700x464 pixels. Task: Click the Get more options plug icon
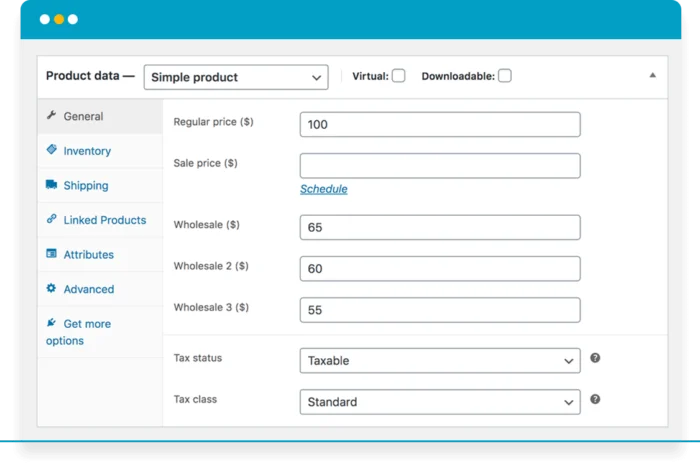click(51, 323)
